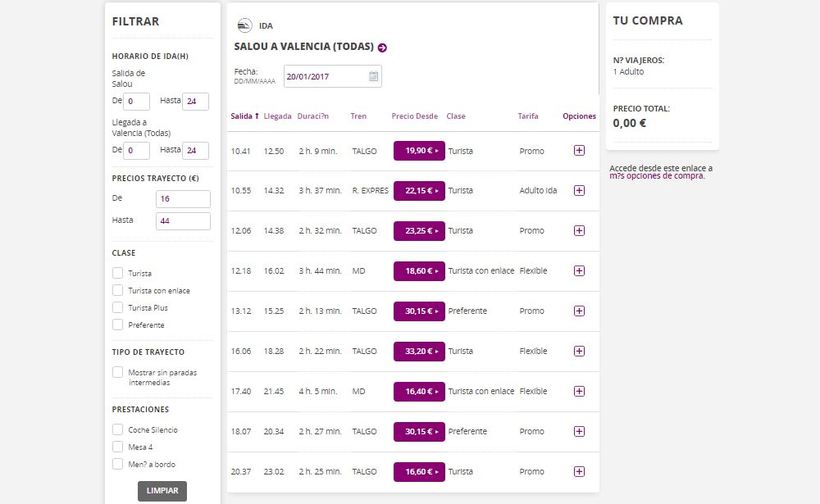Select the 19,90 € price button
Screen dimensions: 820x504
click(418, 151)
